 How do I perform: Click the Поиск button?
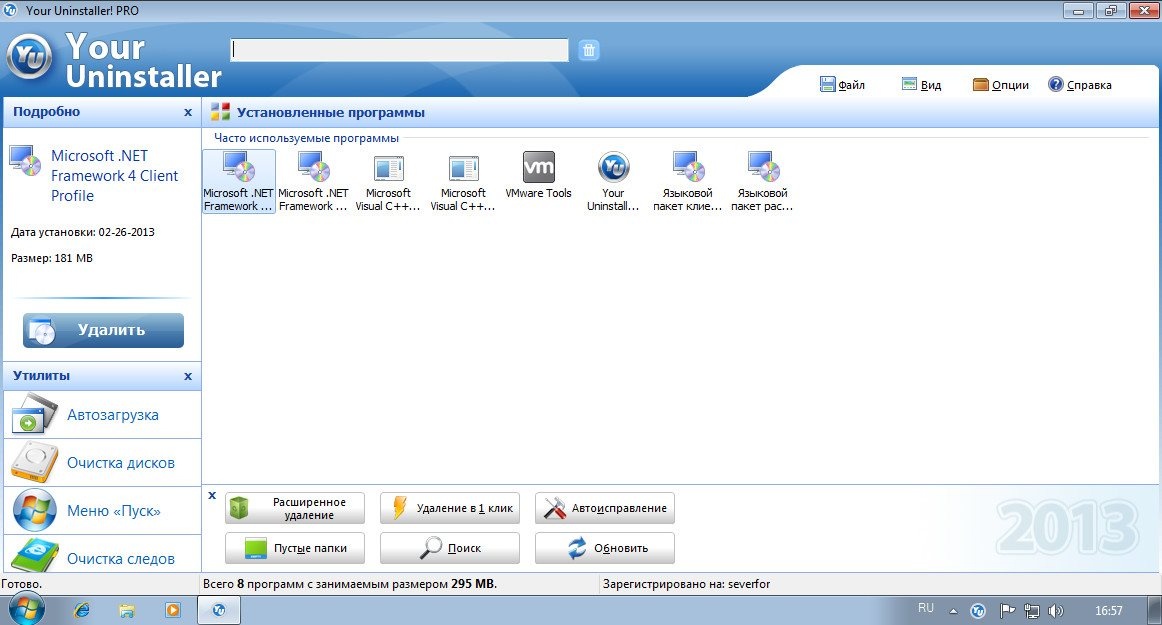point(450,549)
